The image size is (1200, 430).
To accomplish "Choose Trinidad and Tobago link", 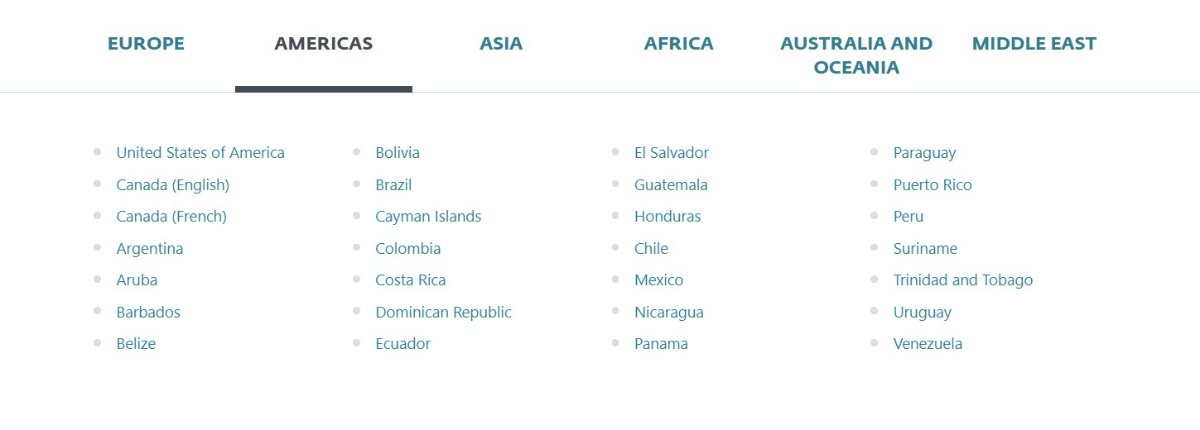I will (962, 280).
